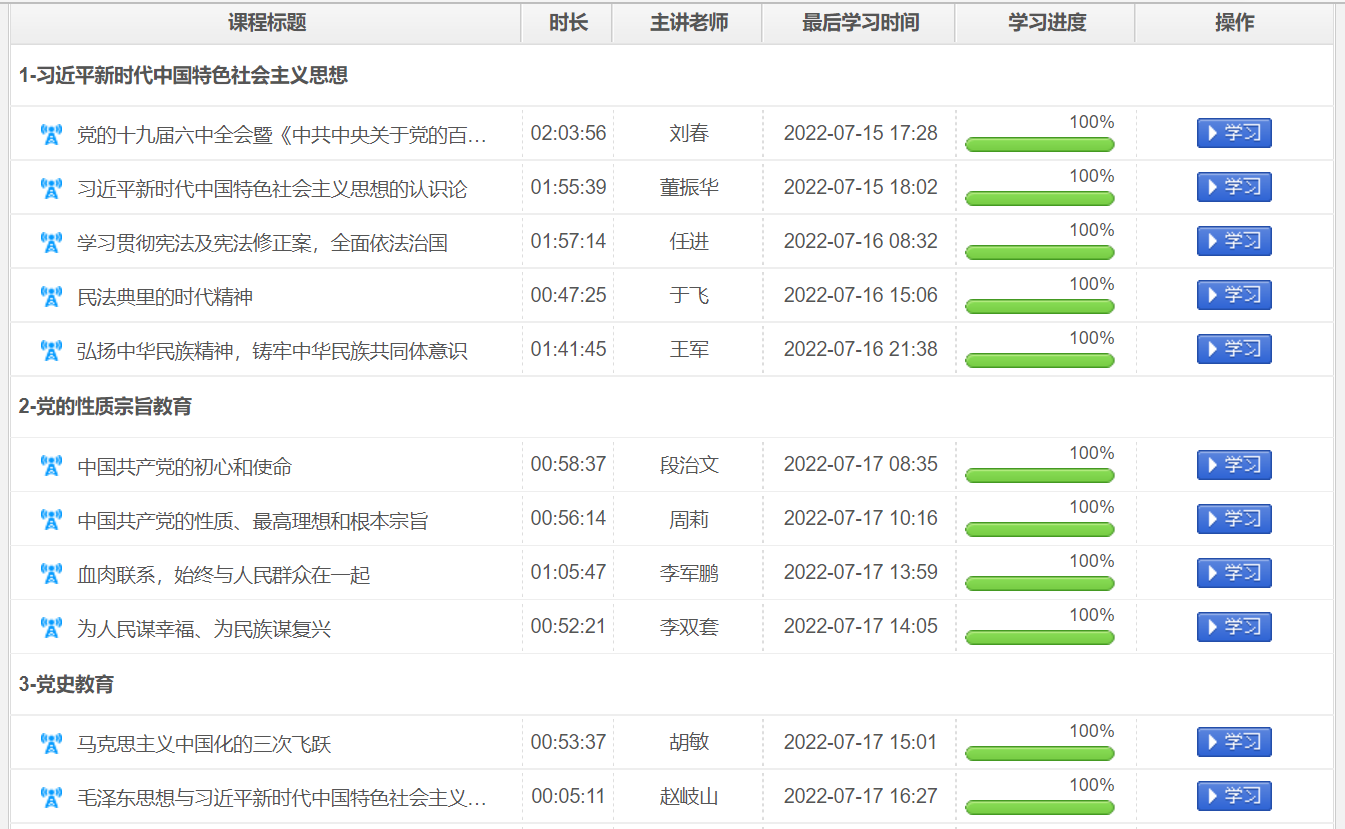
Task: Click broadcast icon beside 中国共产党的初心和使命
Action: (51, 467)
